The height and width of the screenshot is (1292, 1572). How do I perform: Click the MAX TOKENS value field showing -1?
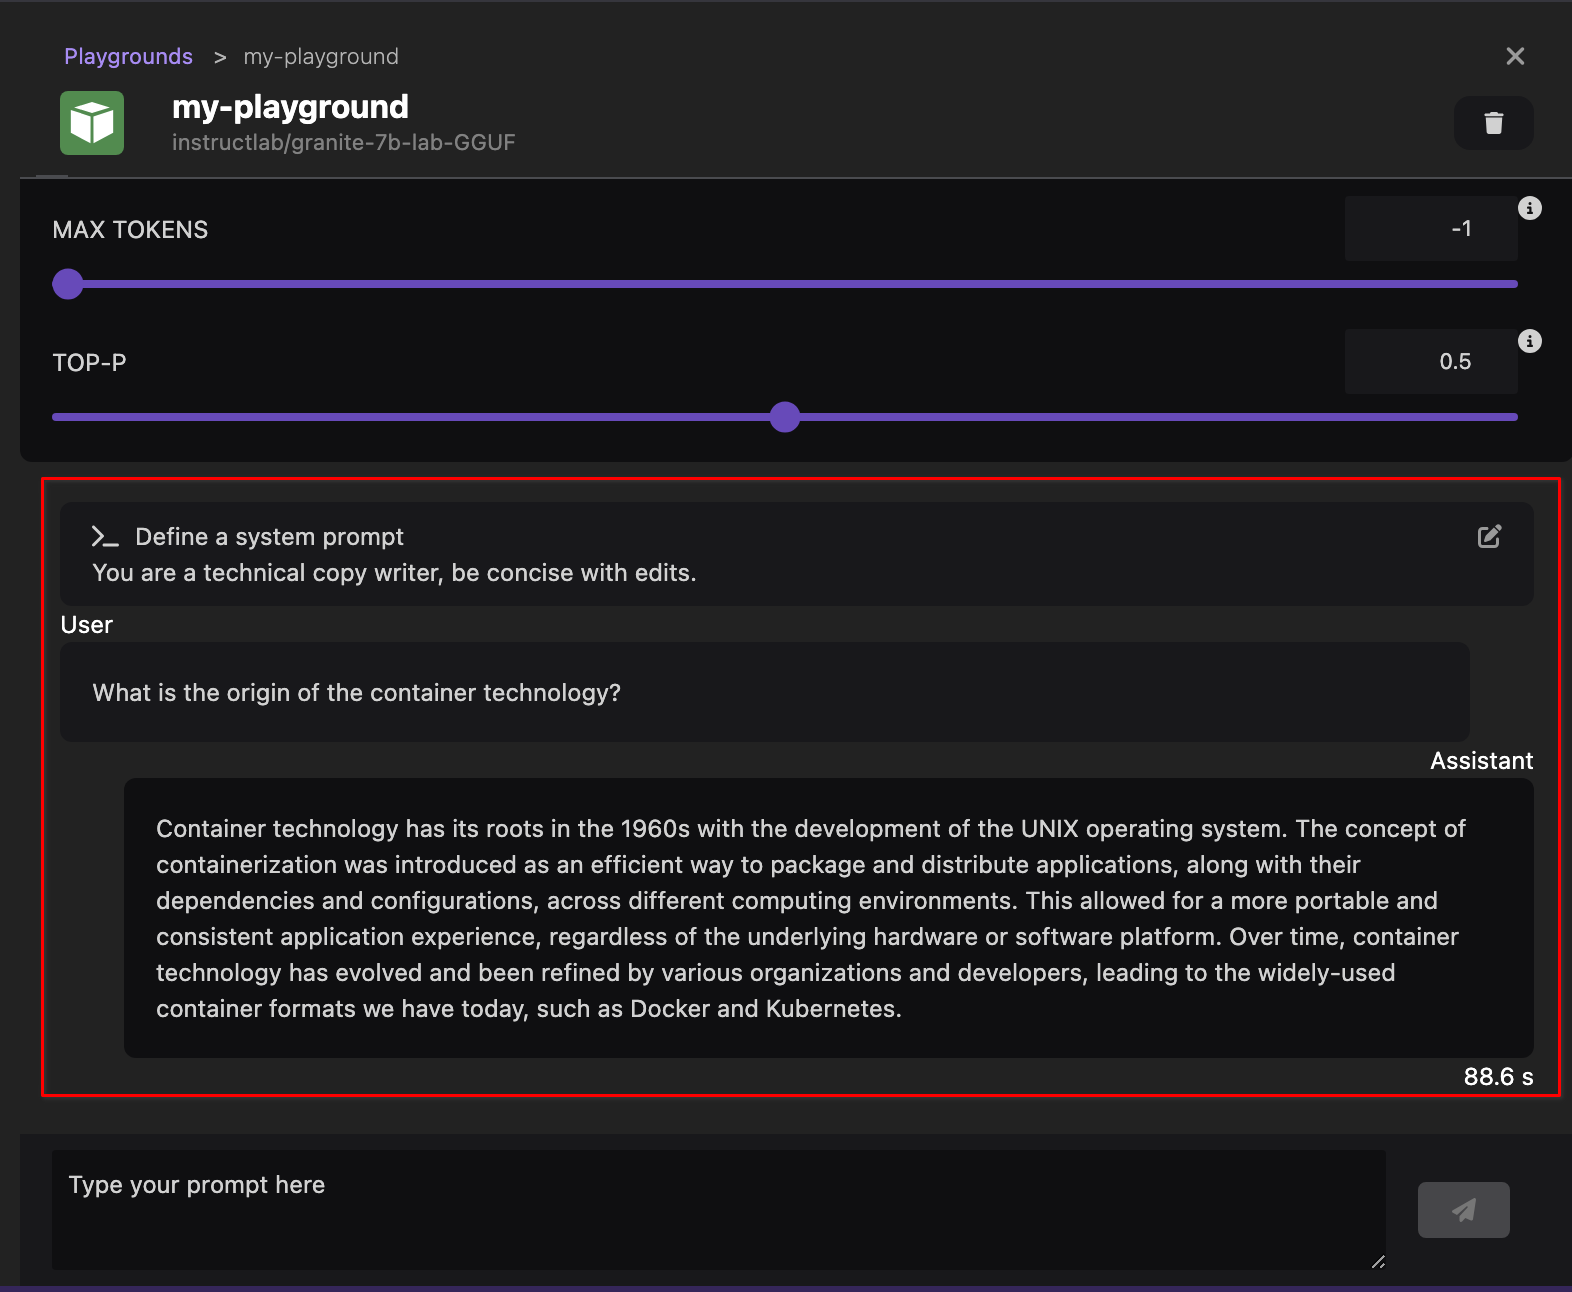click(x=1431, y=228)
